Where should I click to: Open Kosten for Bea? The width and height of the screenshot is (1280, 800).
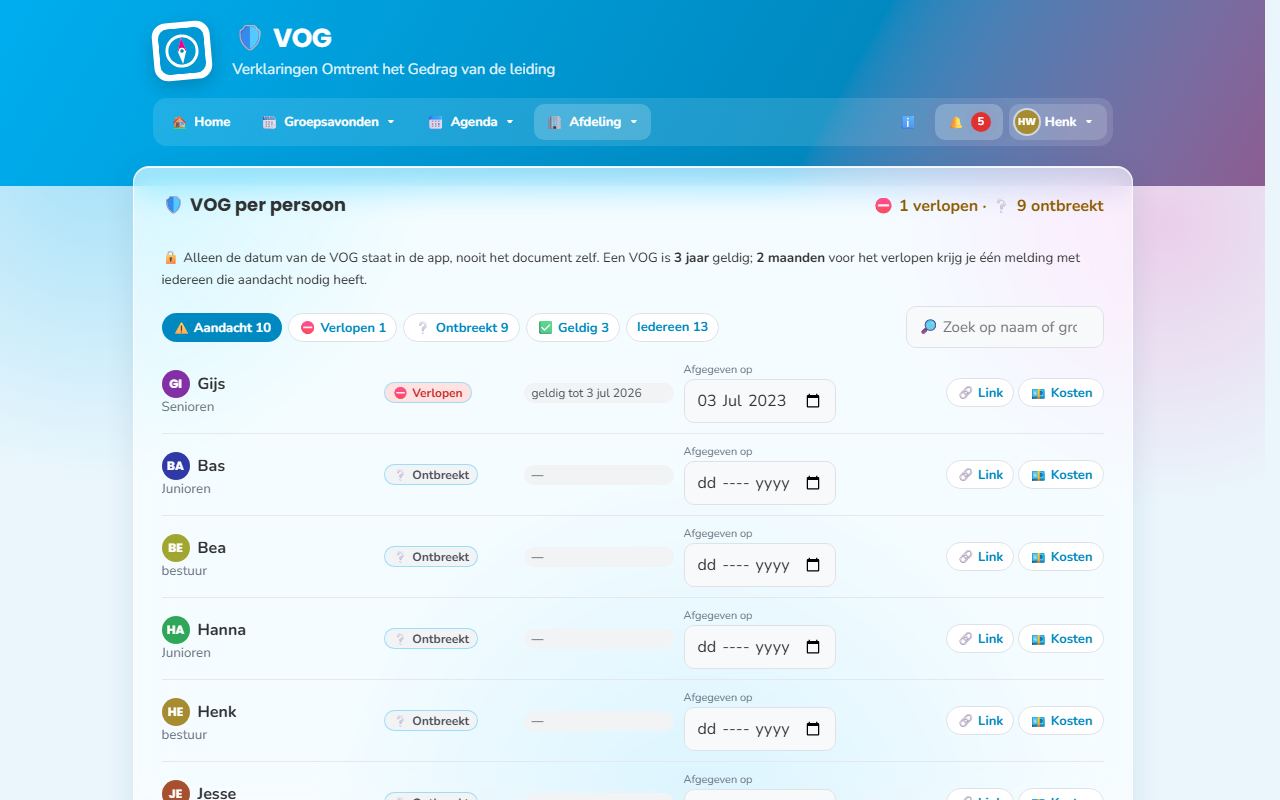coord(1061,557)
